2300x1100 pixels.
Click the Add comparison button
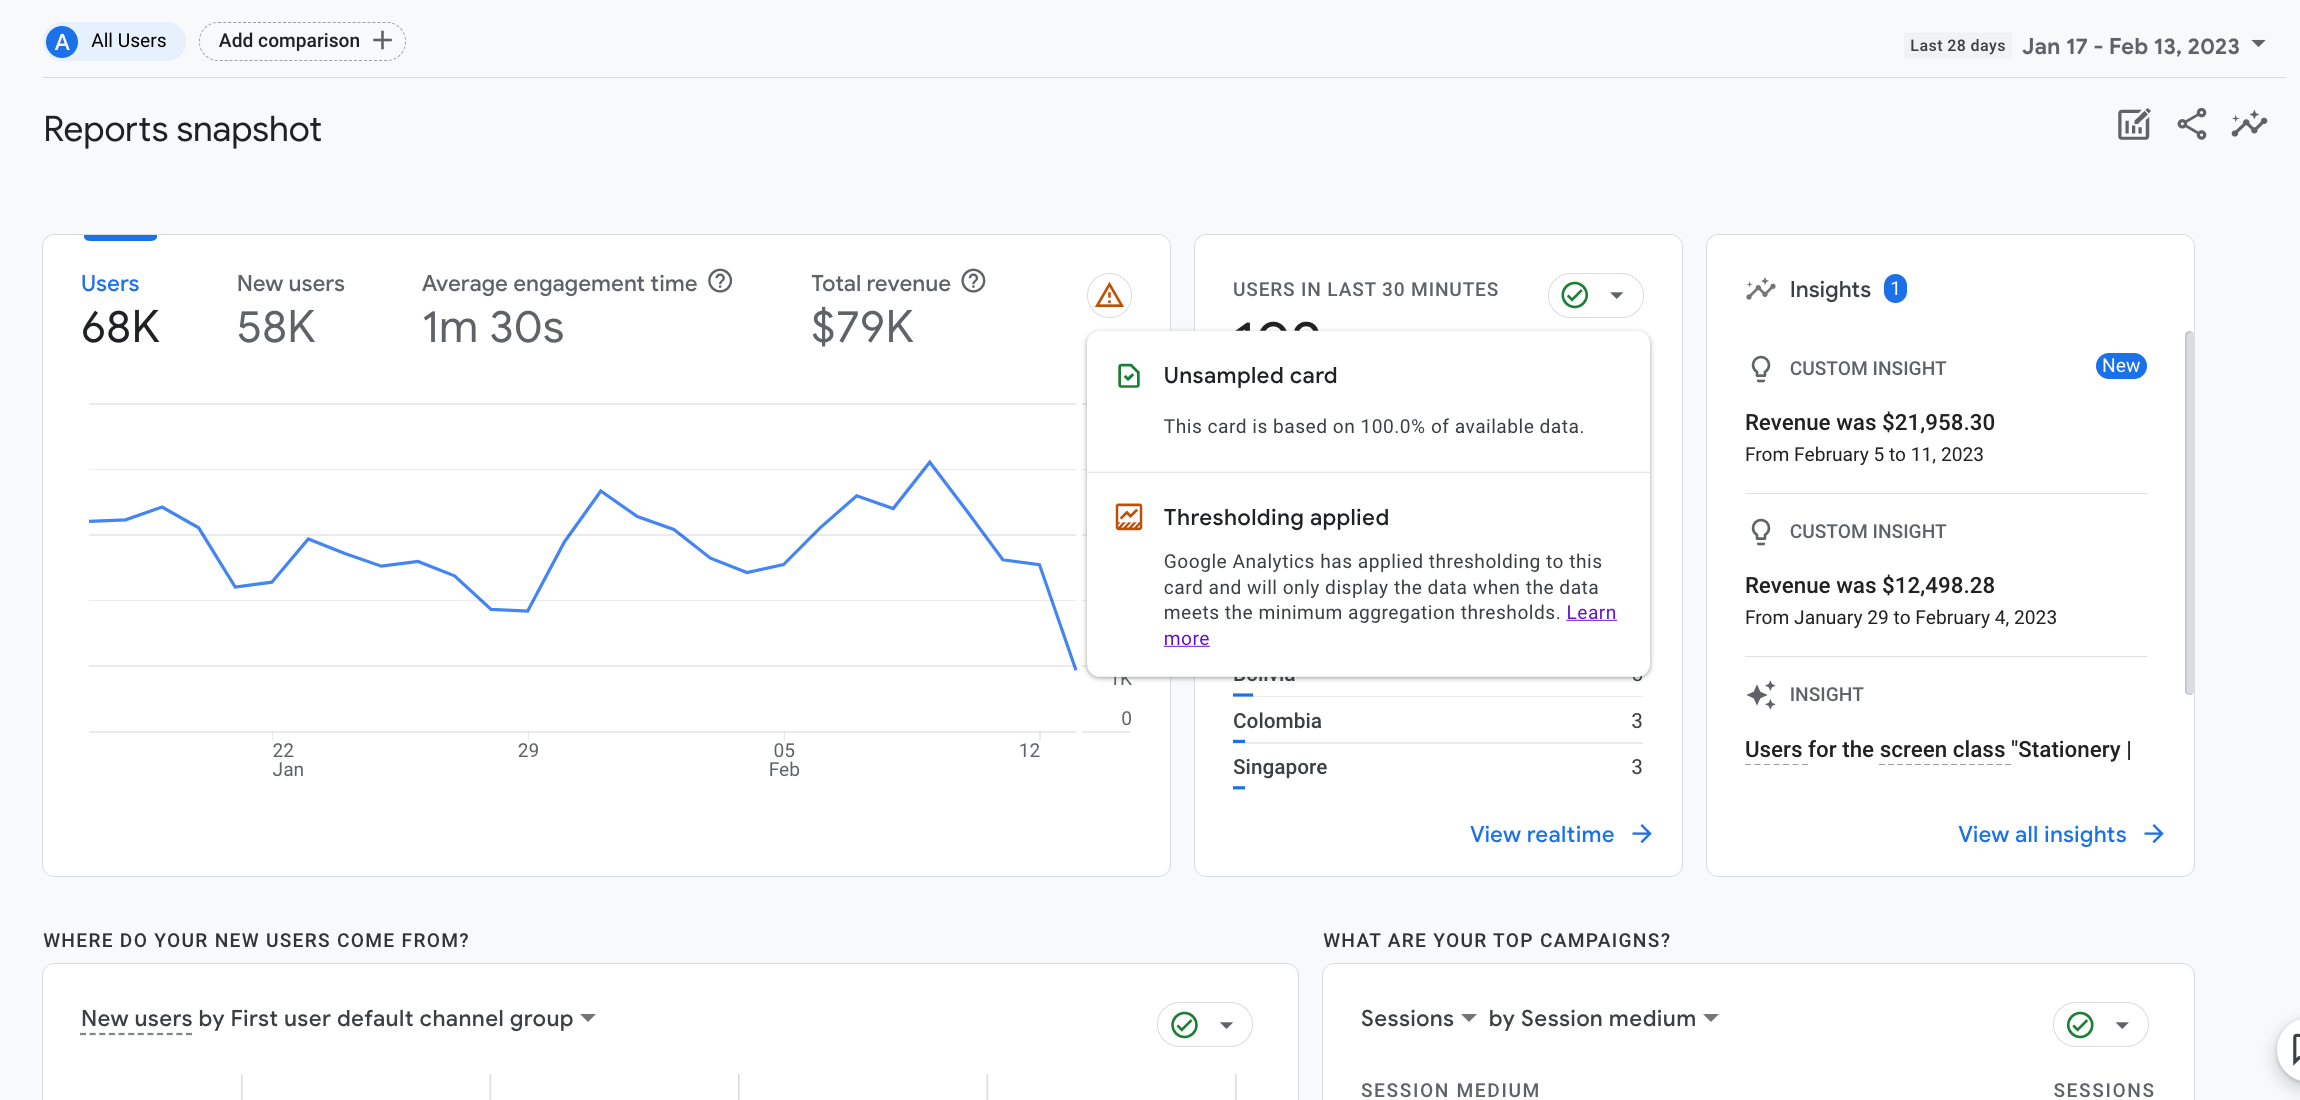pos(302,41)
